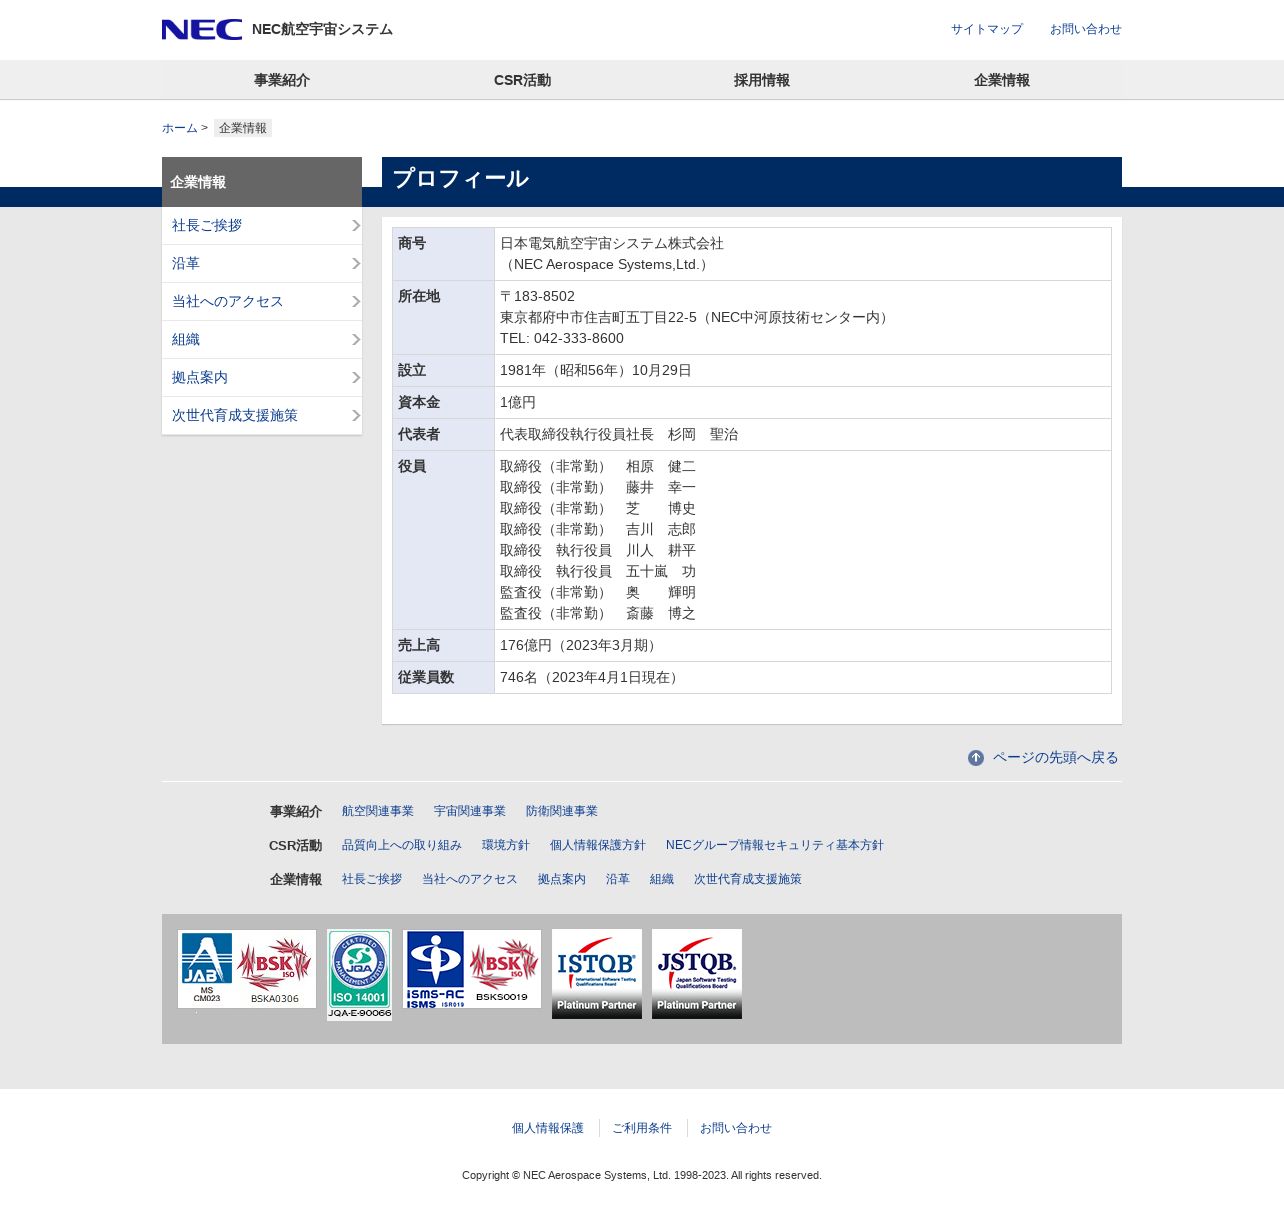
Task: Click the NEC logo in header
Action: click(202, 30)
